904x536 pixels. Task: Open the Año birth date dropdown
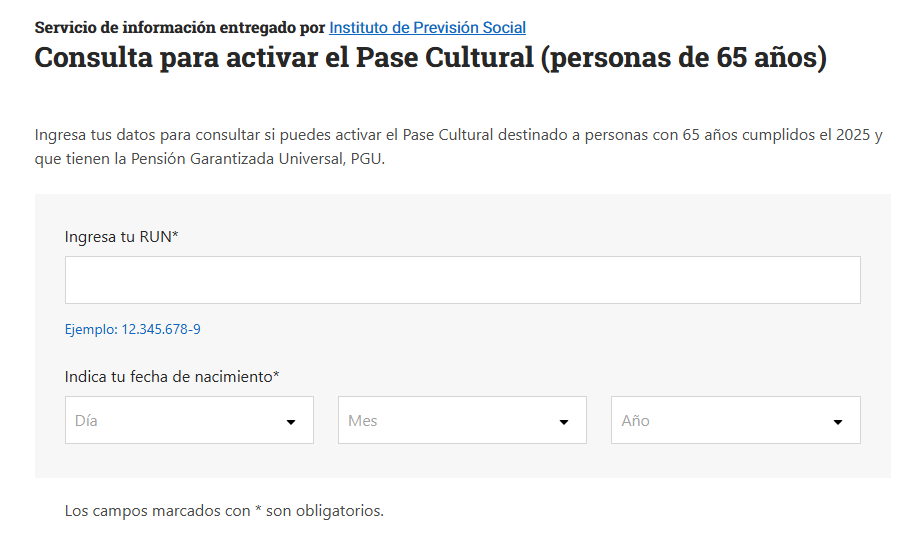[x=735, y=421]
